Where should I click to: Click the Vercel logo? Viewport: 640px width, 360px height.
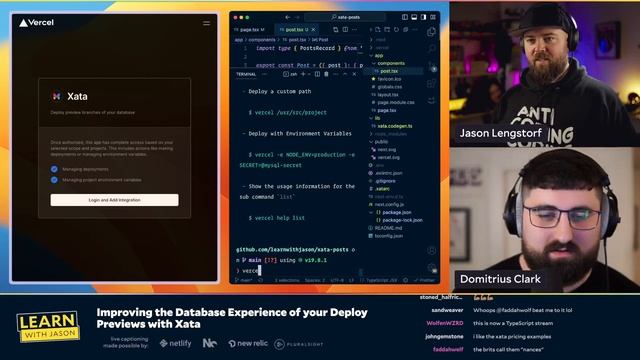(36, 23)
